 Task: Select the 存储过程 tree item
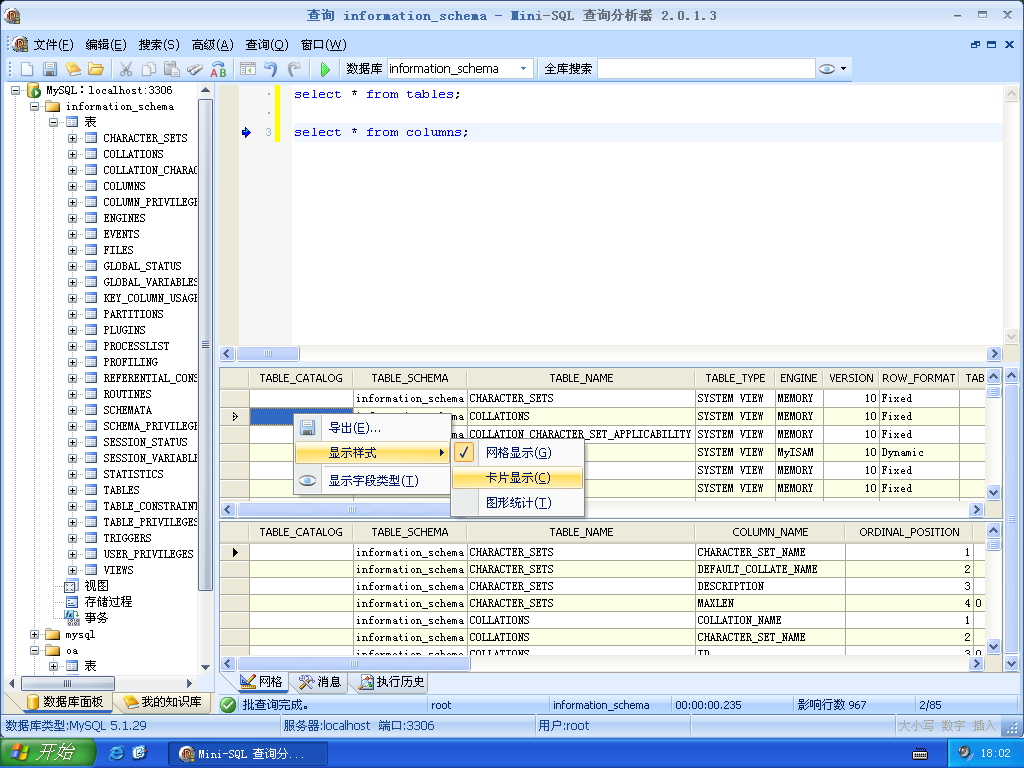(x=108, y=602)
